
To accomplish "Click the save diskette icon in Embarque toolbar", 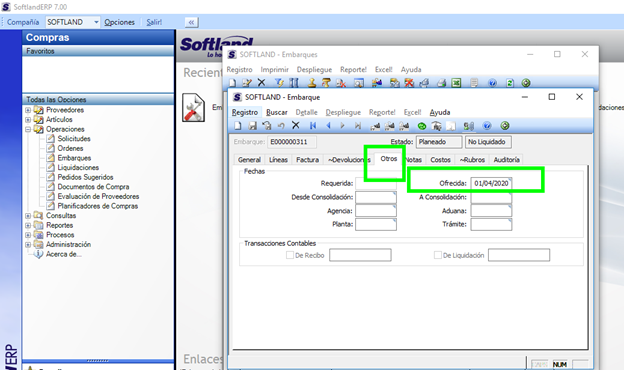I will click(x=252, y=126).
